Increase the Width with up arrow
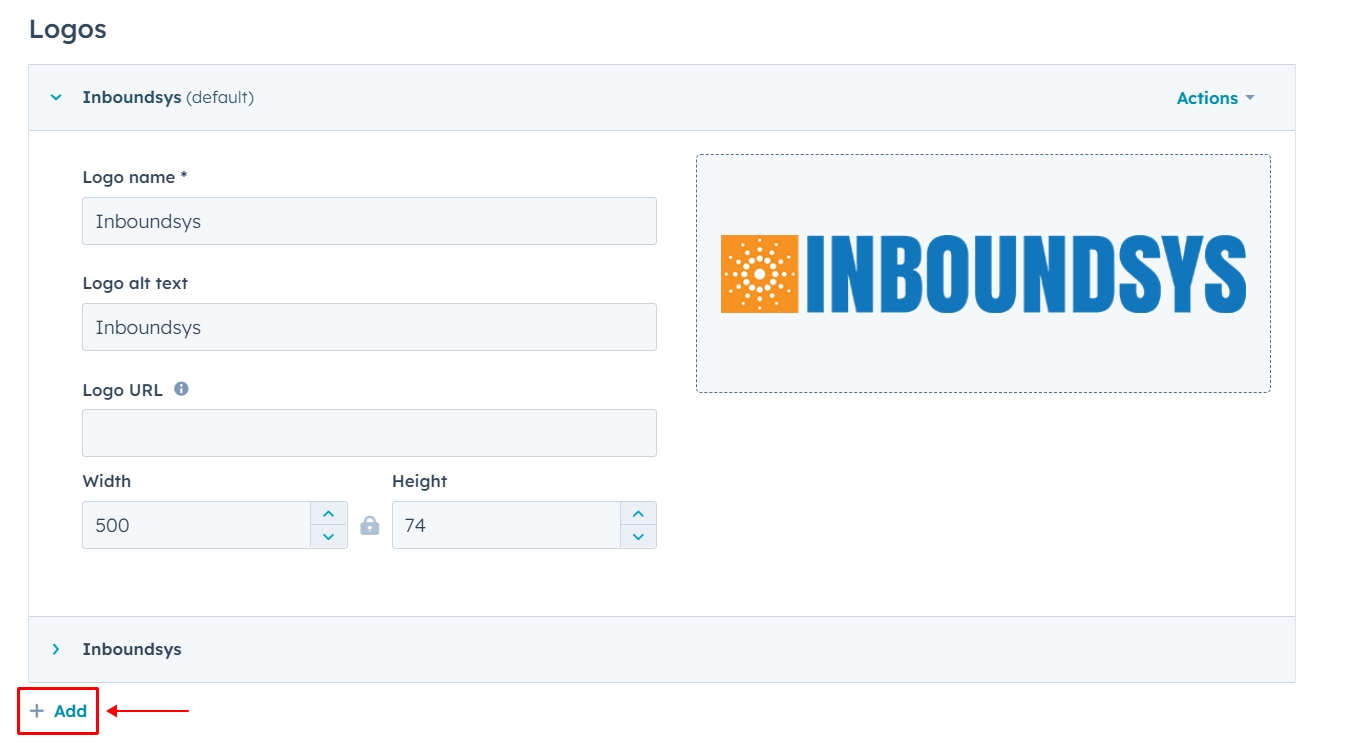Image resolution: width=1353 pixels, height=742 pixels. click(329, 513)
